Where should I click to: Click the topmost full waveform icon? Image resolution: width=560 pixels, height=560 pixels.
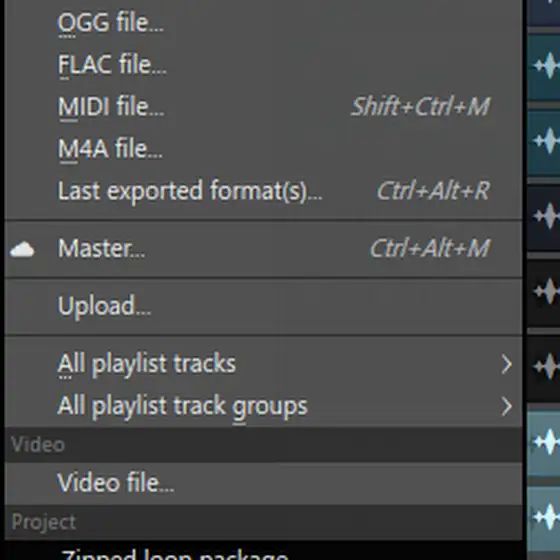(x=547, y=65)
